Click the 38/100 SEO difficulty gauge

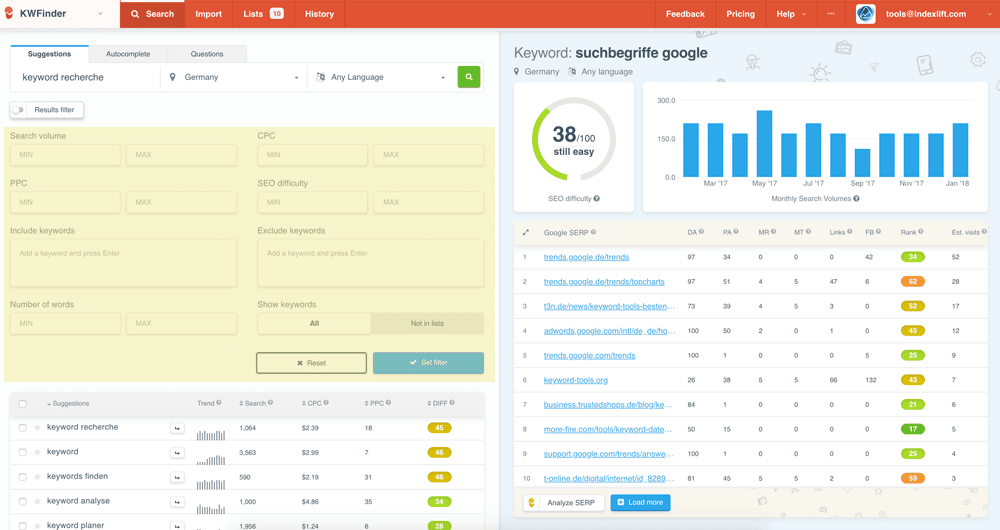coord(573,139)
